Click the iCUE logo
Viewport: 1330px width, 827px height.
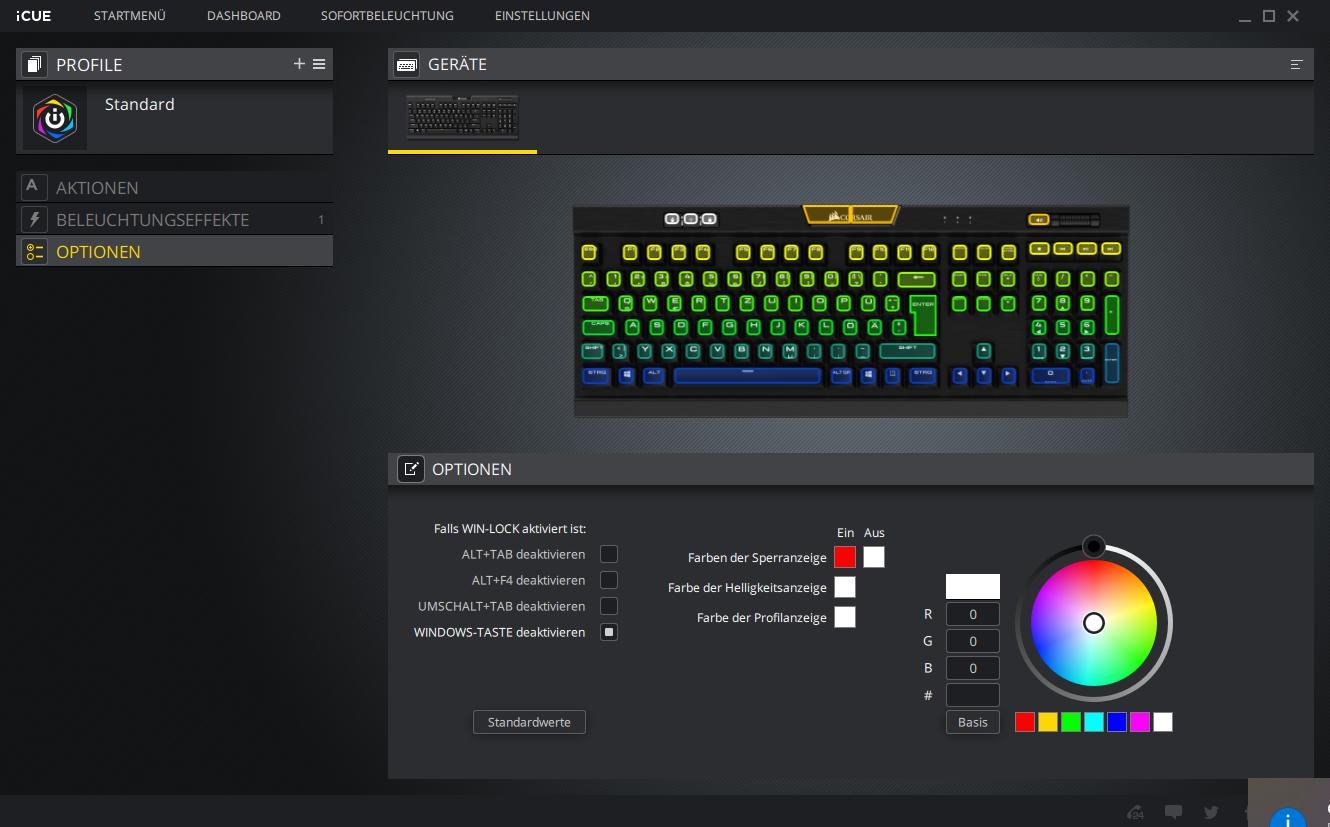tap(33, 16)
